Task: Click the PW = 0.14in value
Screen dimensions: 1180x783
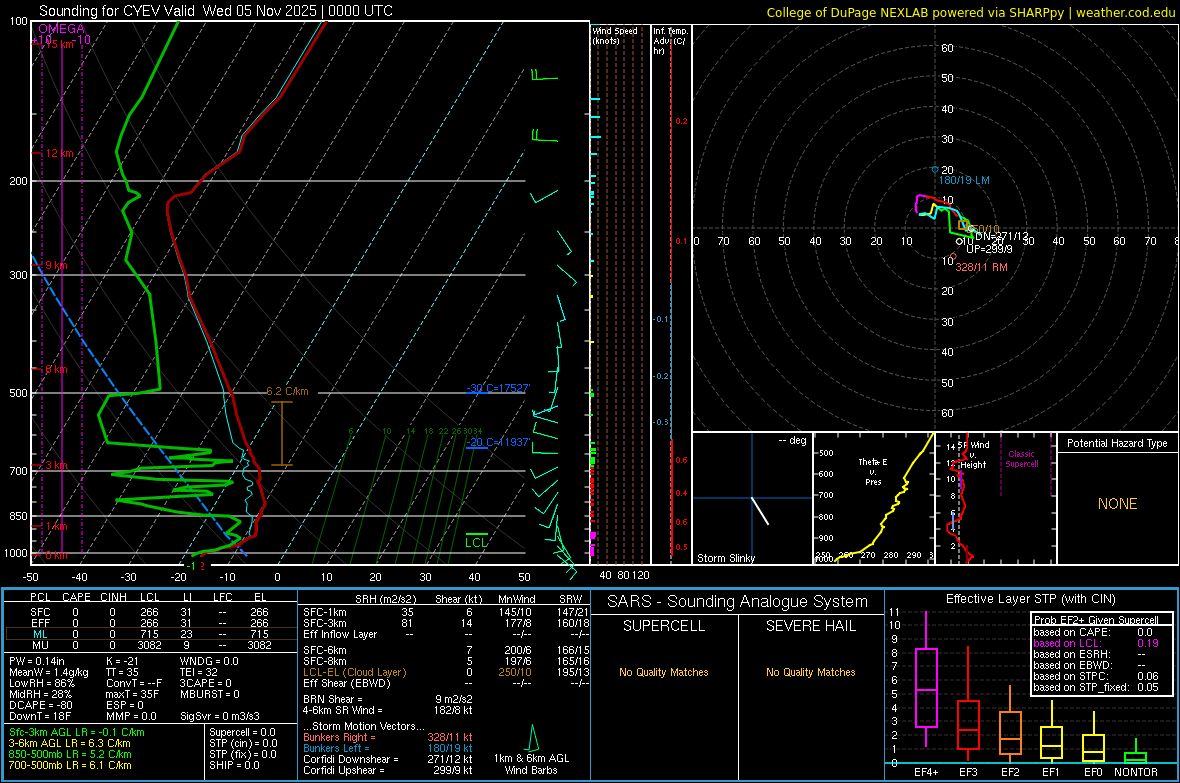Action: [36, 661]
